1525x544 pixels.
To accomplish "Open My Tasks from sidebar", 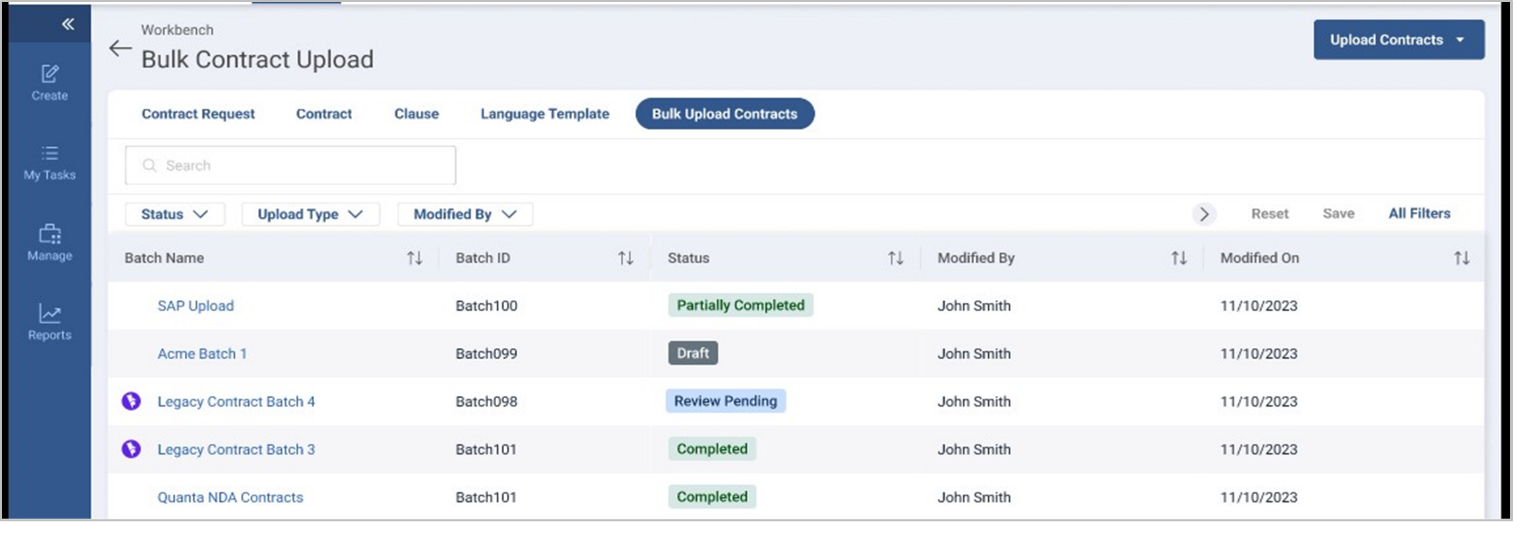I will (x=50, y=154).
